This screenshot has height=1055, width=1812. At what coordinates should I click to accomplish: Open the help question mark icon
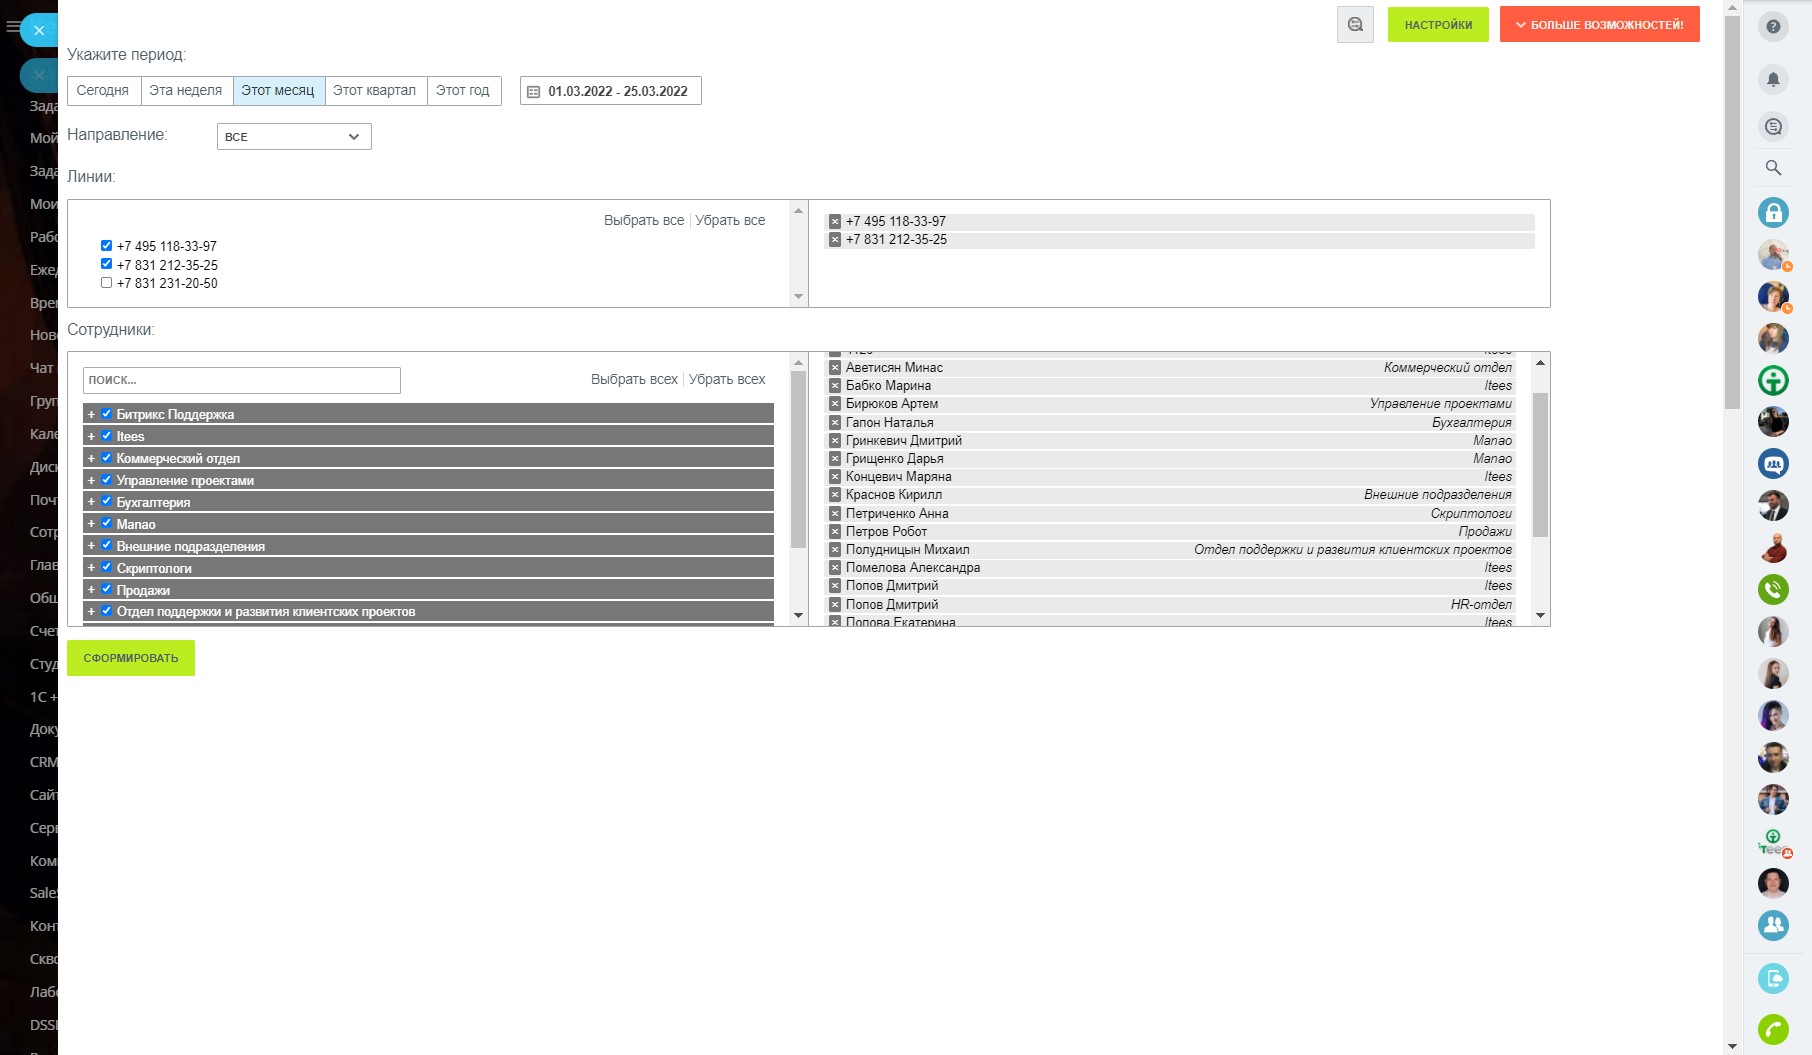(1773, 26)
